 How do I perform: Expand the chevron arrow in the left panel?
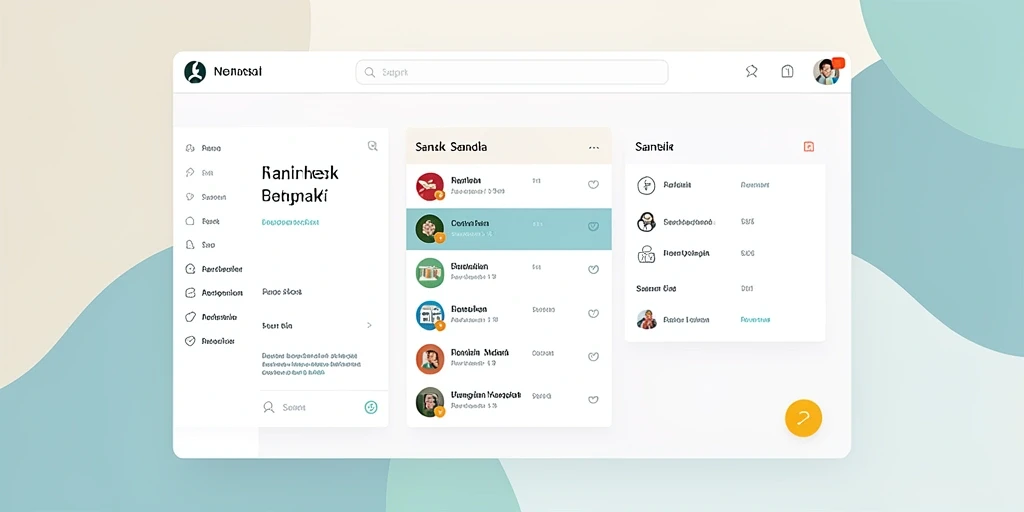tap(369, 325)
